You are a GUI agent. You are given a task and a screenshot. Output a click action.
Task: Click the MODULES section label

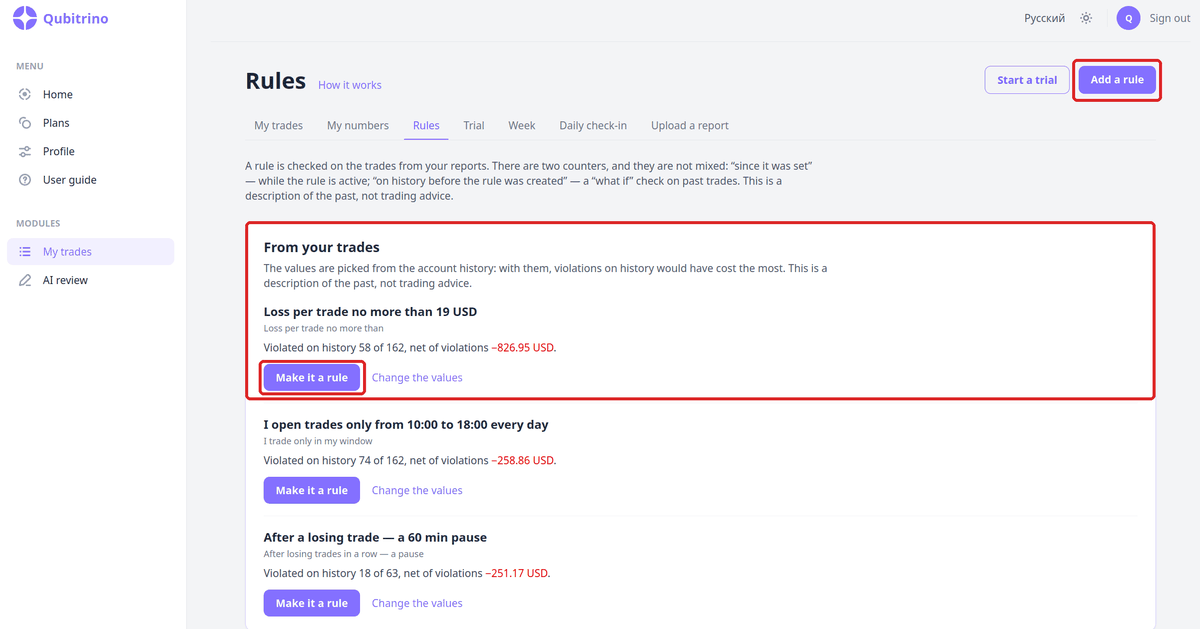tap(38, 224)
